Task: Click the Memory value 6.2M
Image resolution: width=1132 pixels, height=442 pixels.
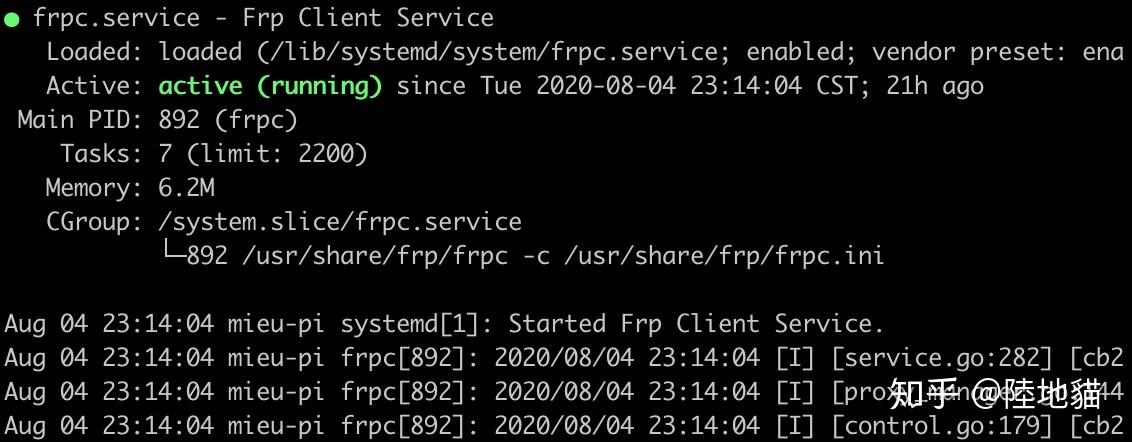Action: click(187, 188)
